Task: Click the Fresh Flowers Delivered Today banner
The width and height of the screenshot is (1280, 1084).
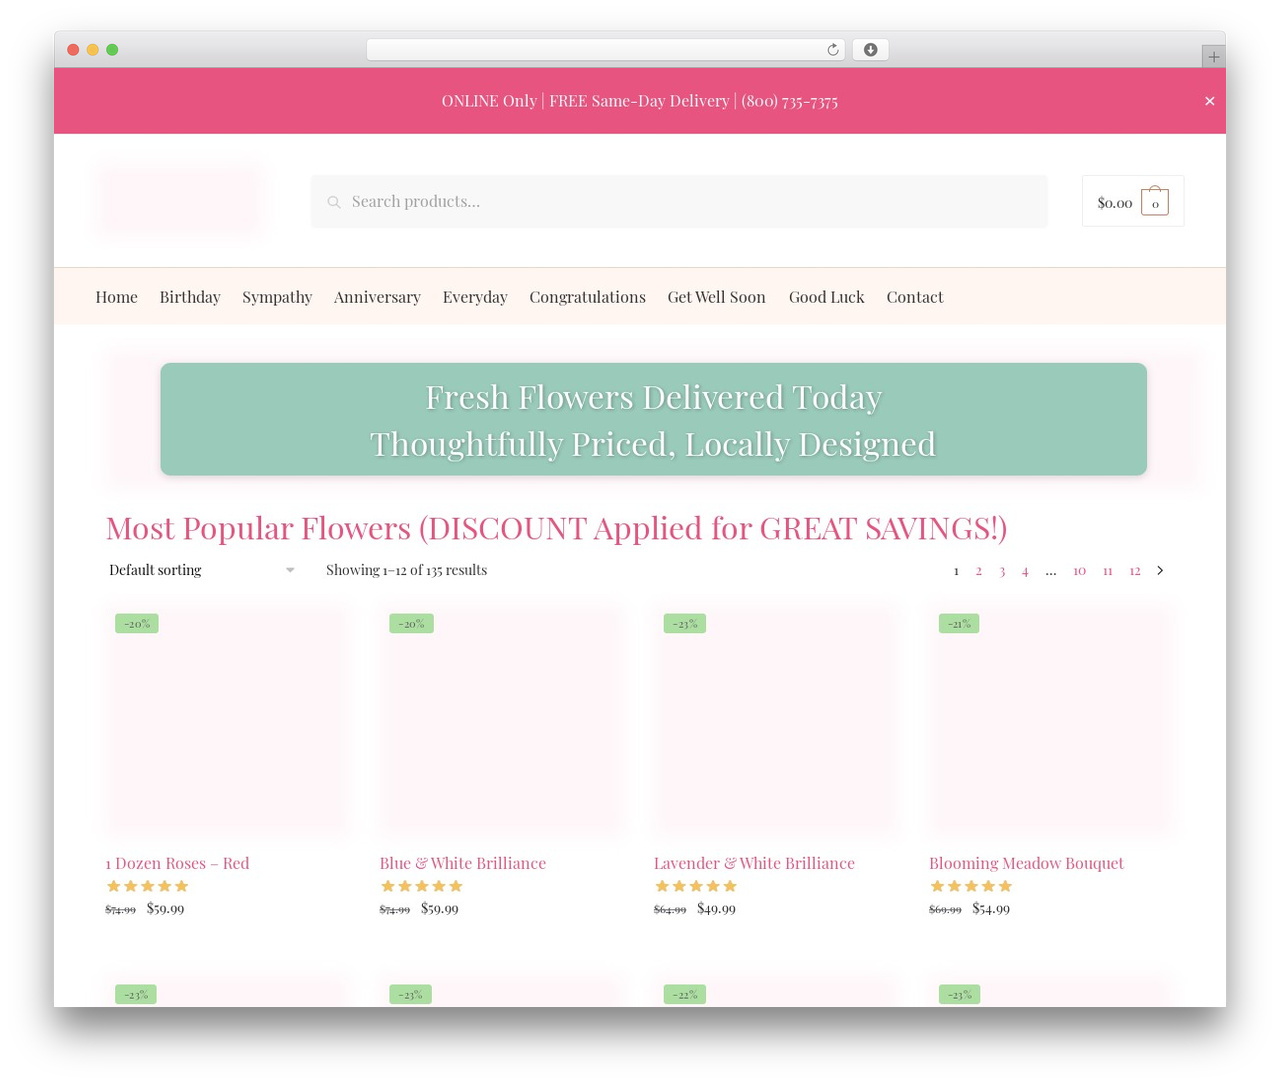Action: (x=653, y=419)
